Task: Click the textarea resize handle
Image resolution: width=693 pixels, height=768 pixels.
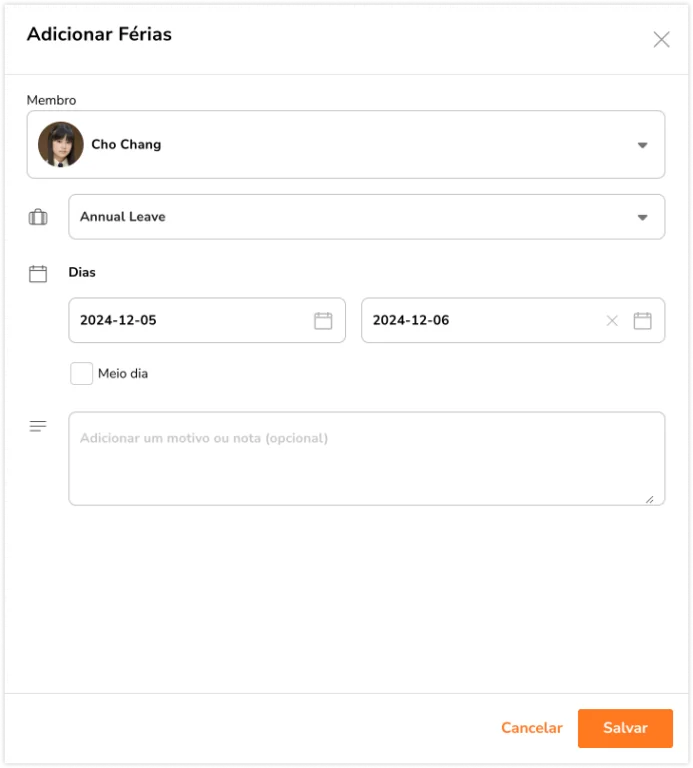Action: point(650,500)
